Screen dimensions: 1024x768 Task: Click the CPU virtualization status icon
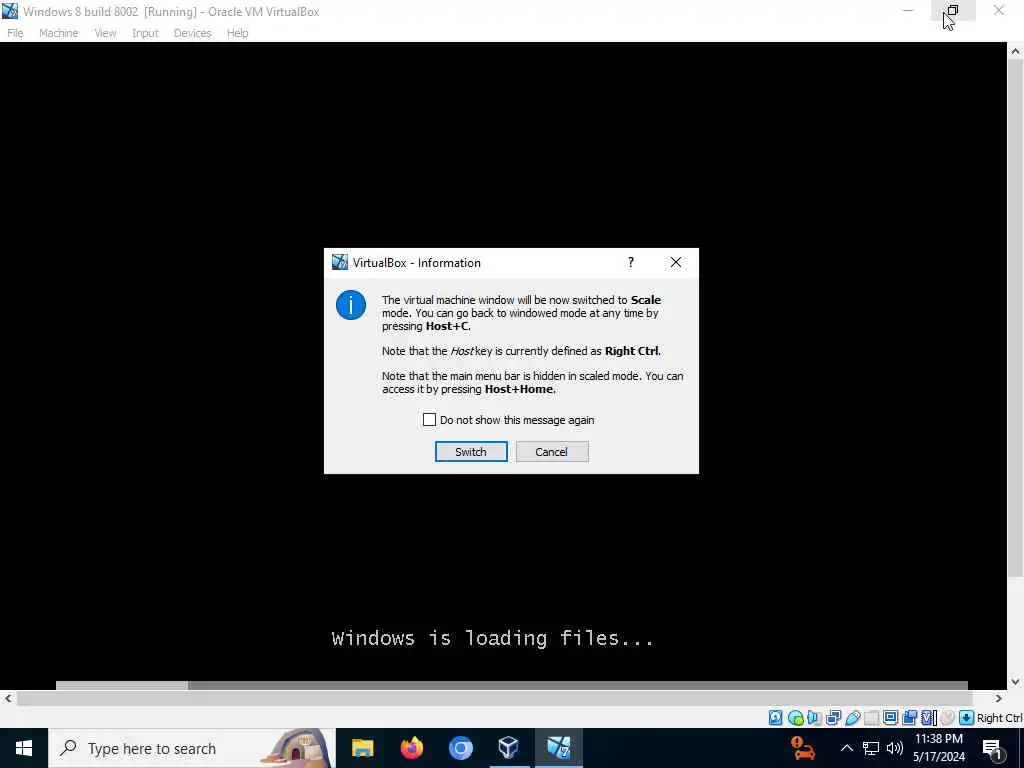pos(928,718)
